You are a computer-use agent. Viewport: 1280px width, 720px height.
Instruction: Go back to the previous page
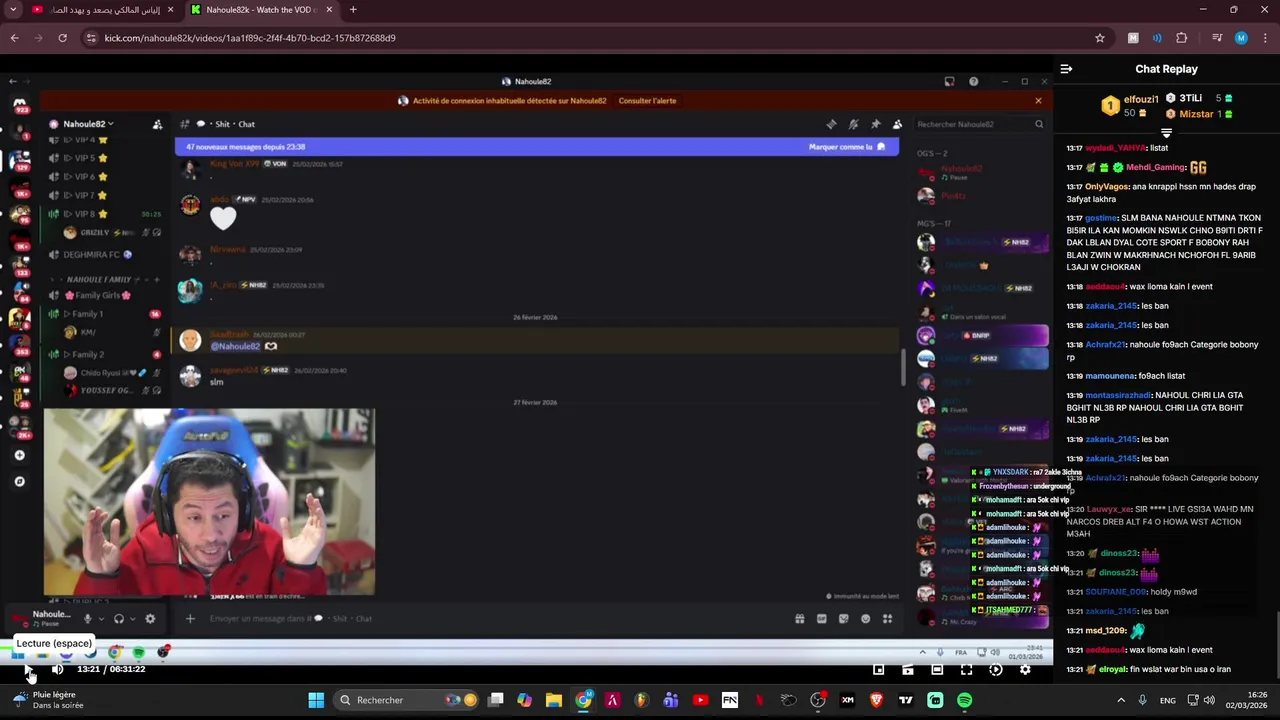click(x=14, y=38)
